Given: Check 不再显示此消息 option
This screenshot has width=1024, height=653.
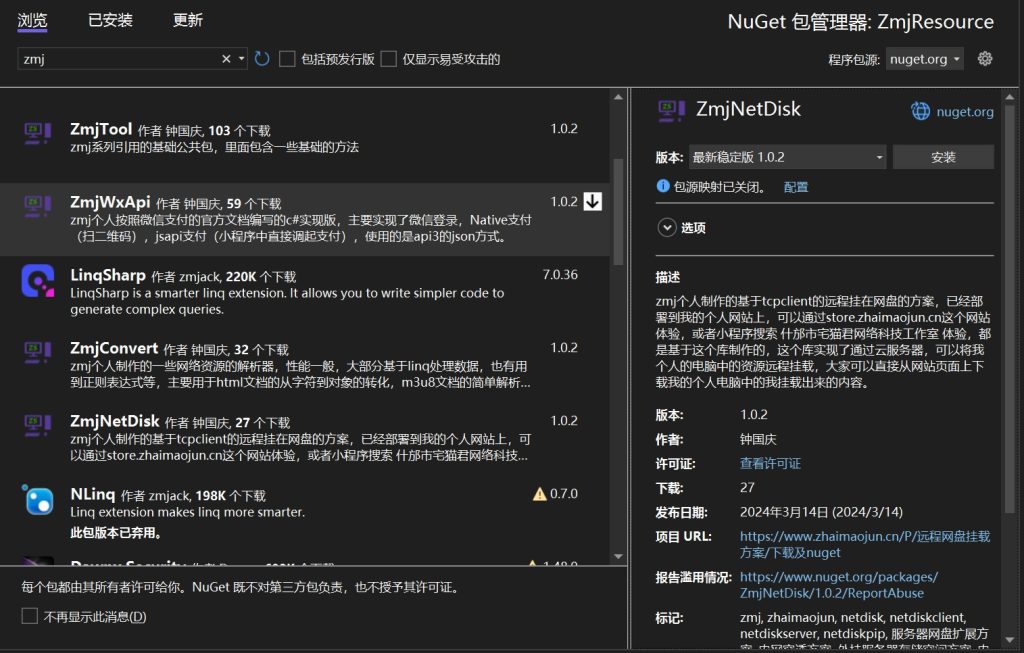Looking at the screenshot, I should [x=28, y=615].
